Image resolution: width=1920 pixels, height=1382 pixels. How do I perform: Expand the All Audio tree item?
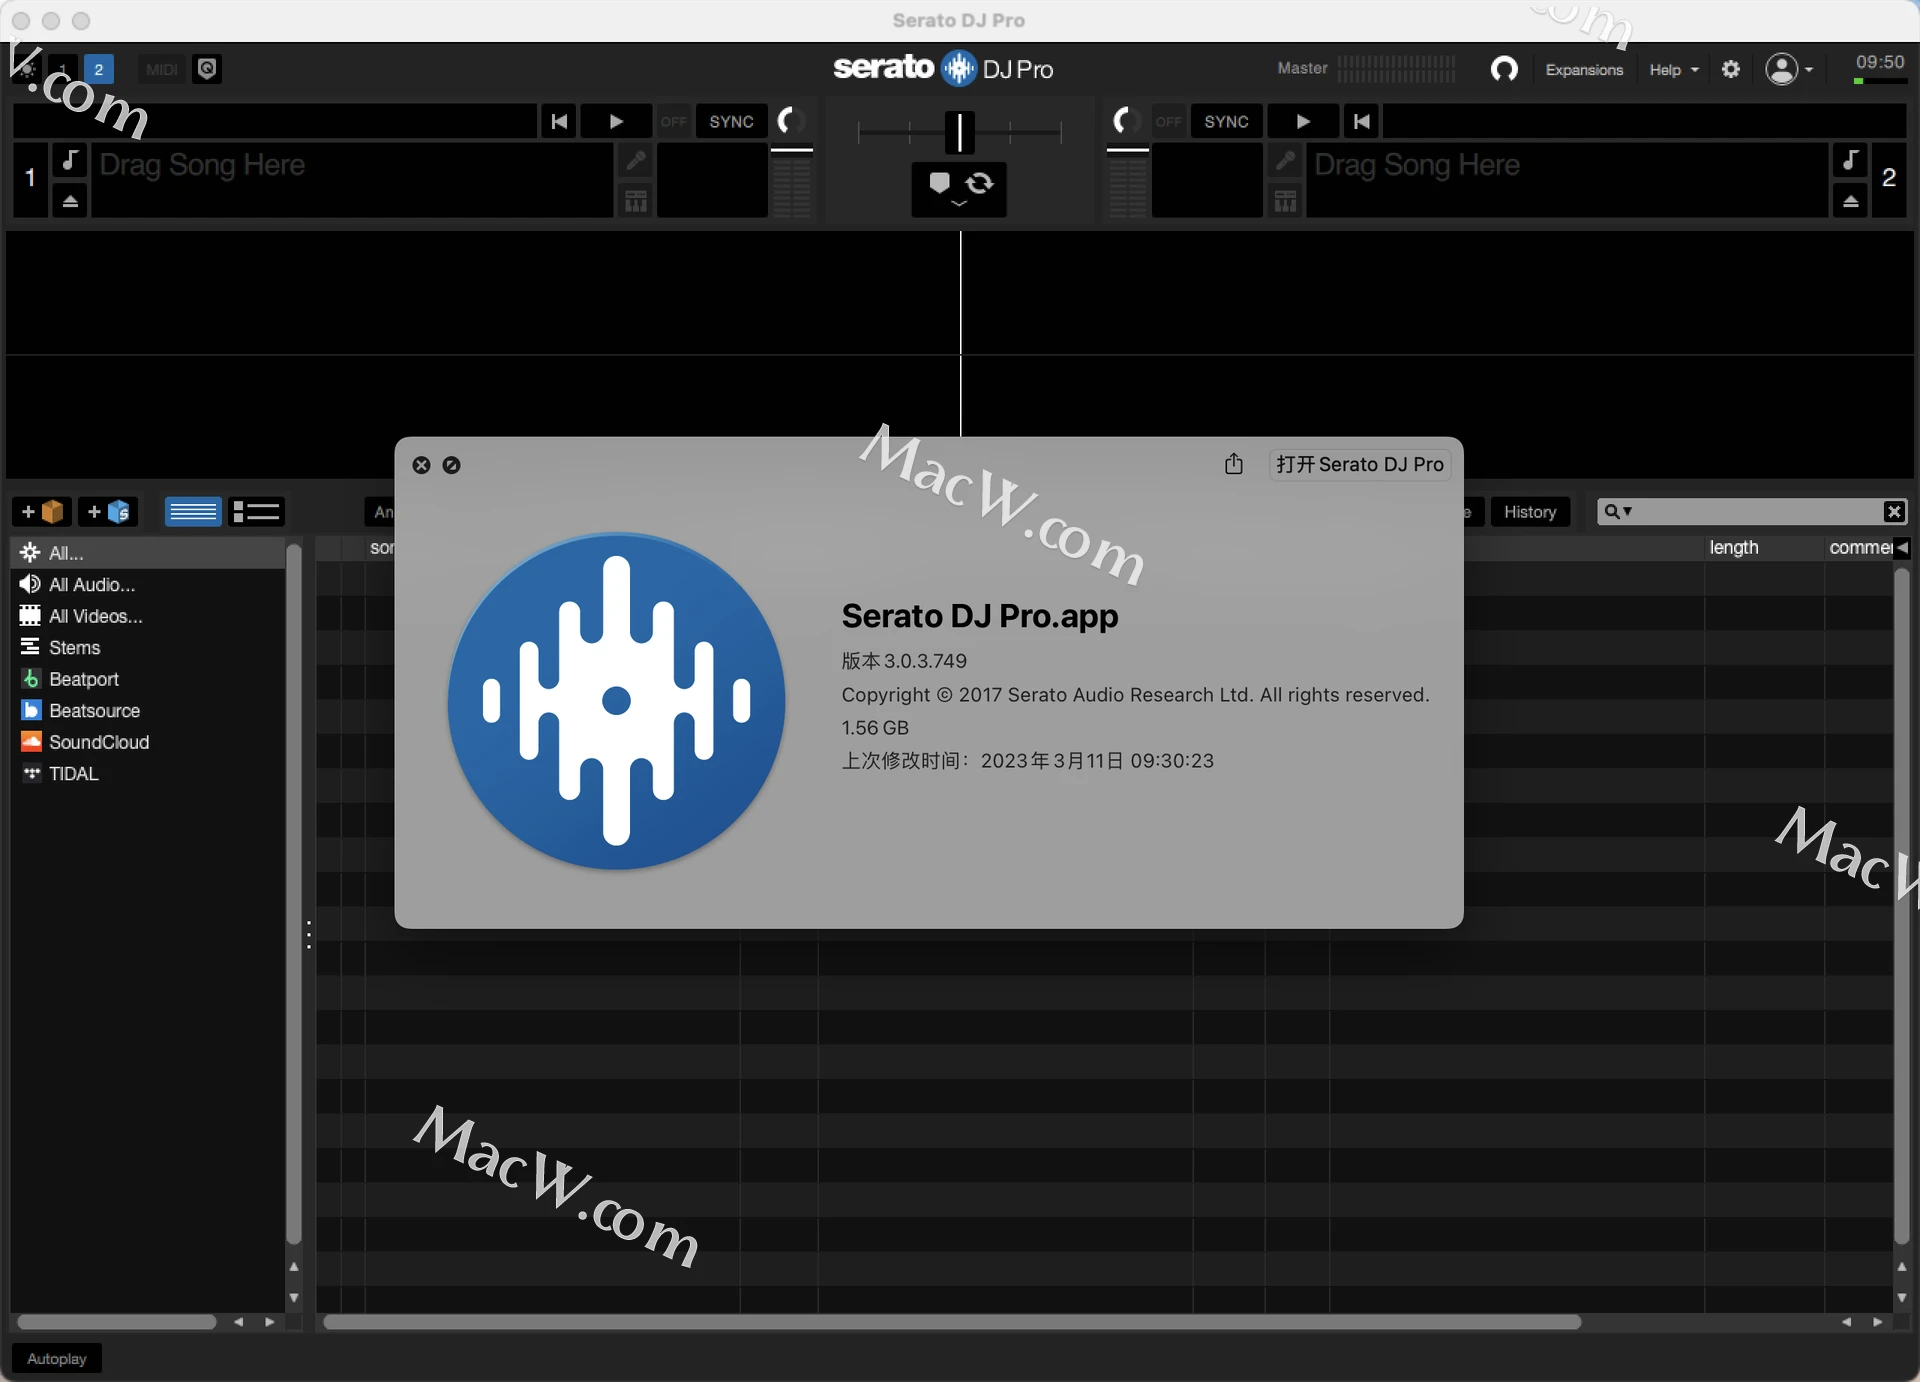point(89,584)
